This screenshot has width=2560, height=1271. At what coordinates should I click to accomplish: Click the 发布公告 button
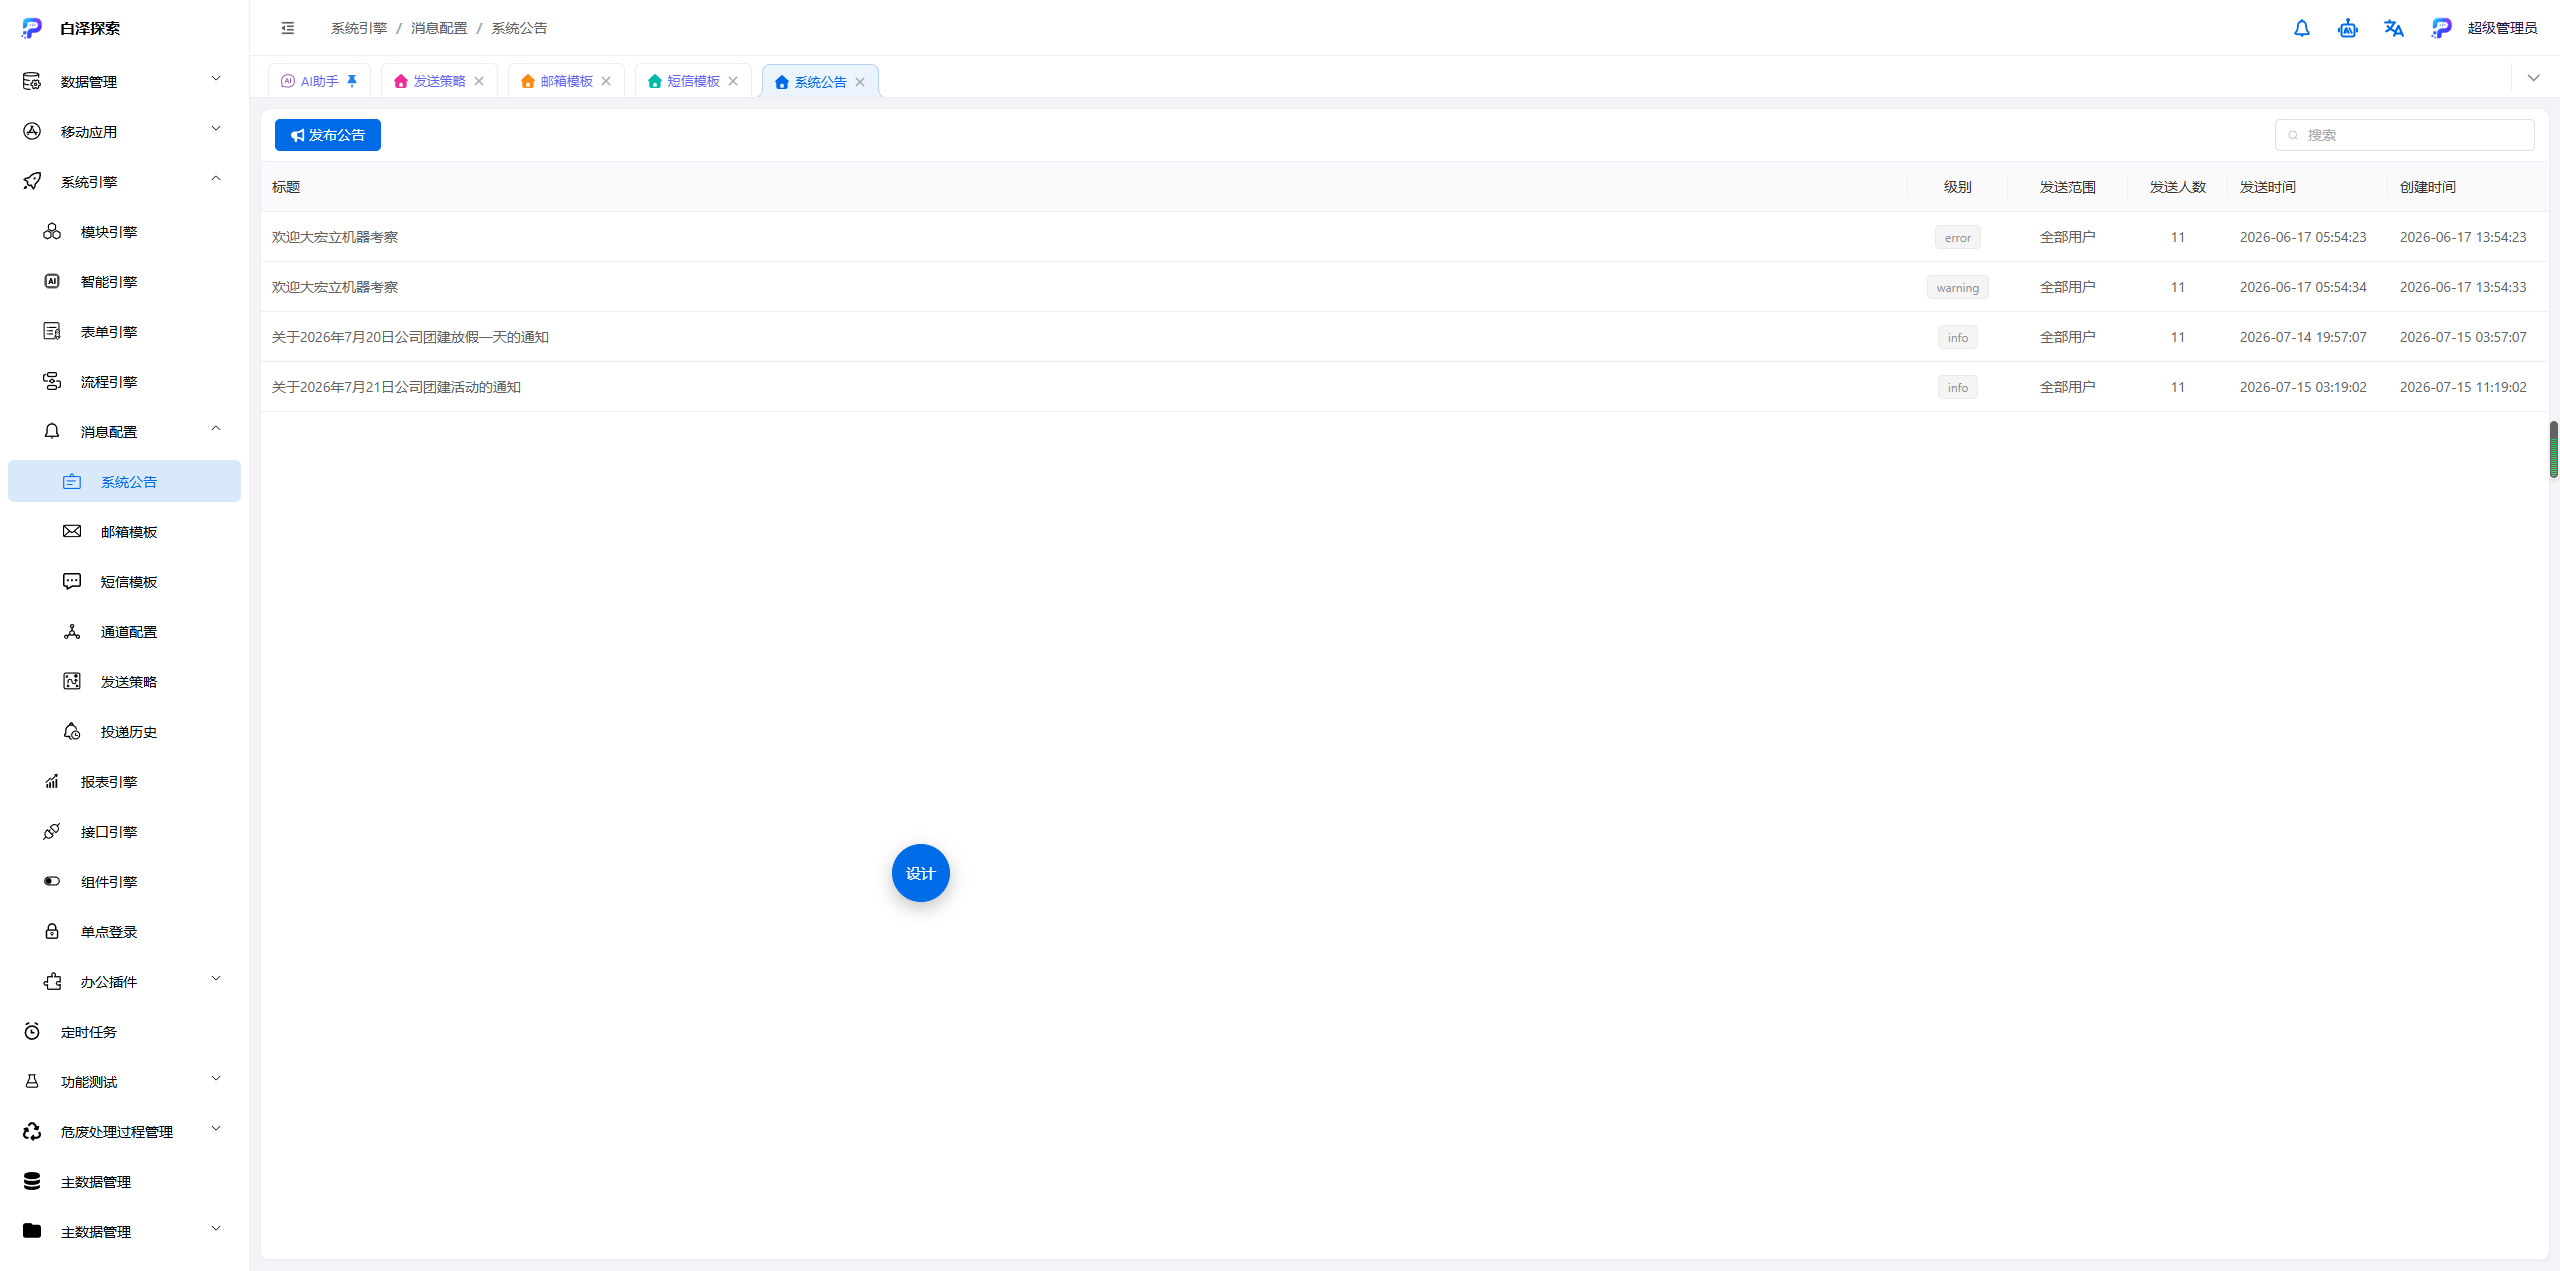[x=328, y=135]
